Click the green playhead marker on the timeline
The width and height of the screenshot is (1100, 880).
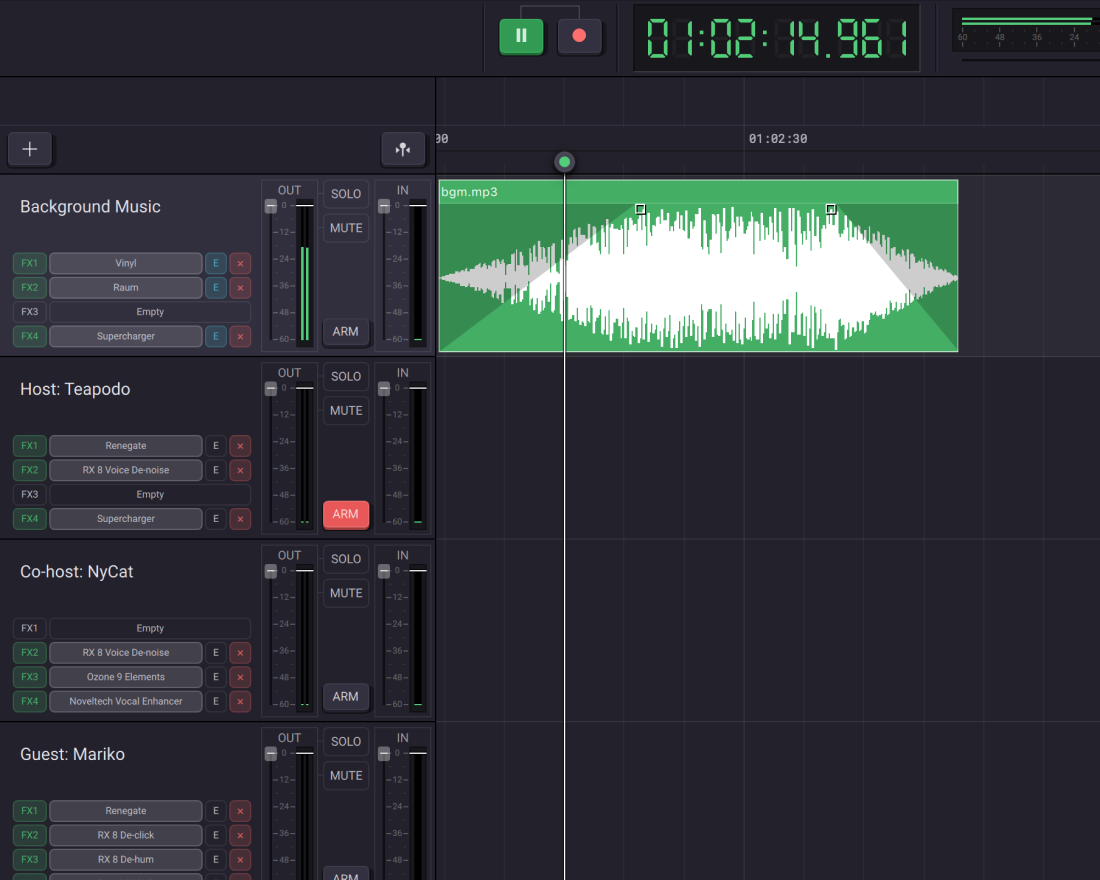point(565,162)
